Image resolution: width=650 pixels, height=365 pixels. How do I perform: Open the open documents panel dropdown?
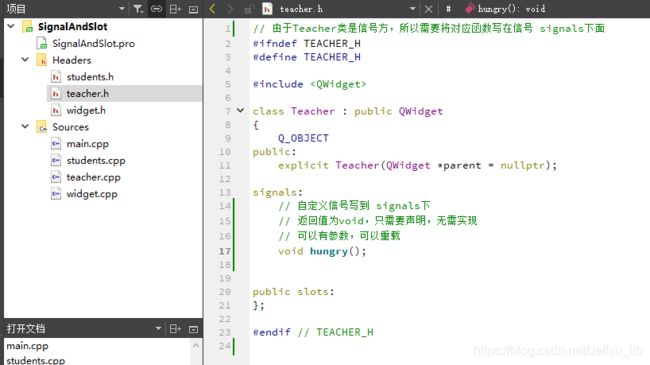click(158, 328)
